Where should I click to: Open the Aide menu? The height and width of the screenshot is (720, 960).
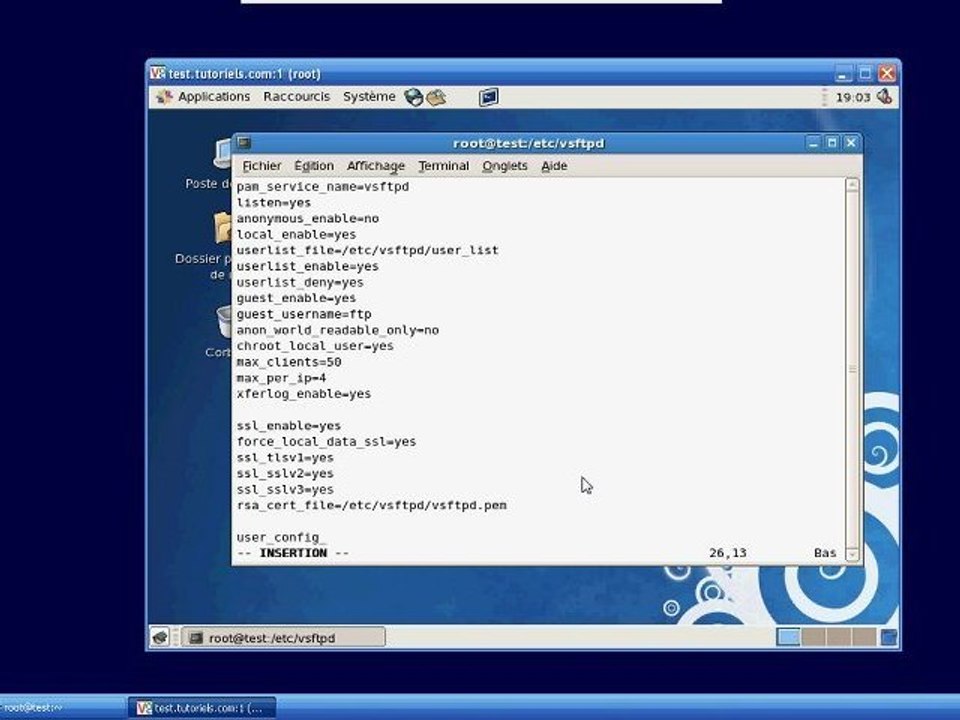[x=554, y=166]
